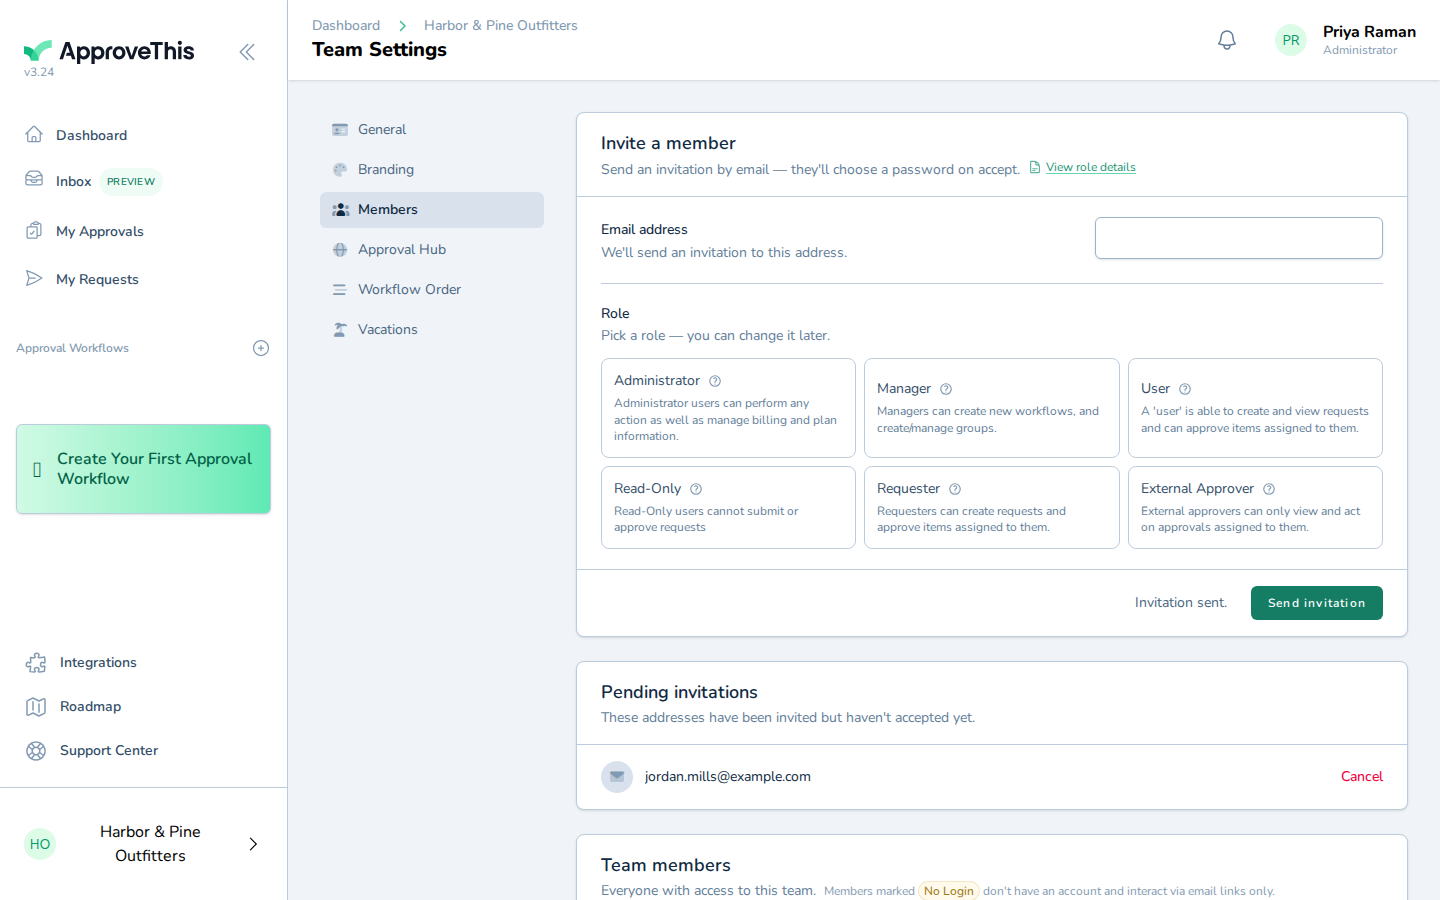Open the Workflow Order settings tab
The width and height of the screenshot is (1440, 900).
[x=432, y=290]
